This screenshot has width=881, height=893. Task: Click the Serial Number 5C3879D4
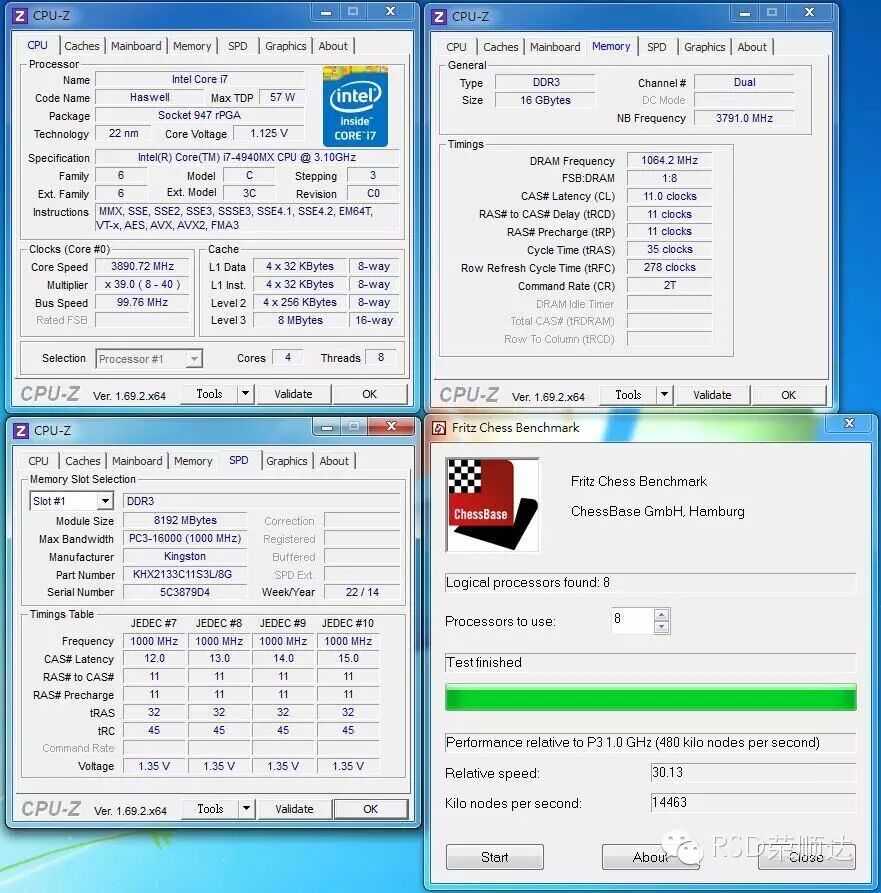tap(185, 592)
